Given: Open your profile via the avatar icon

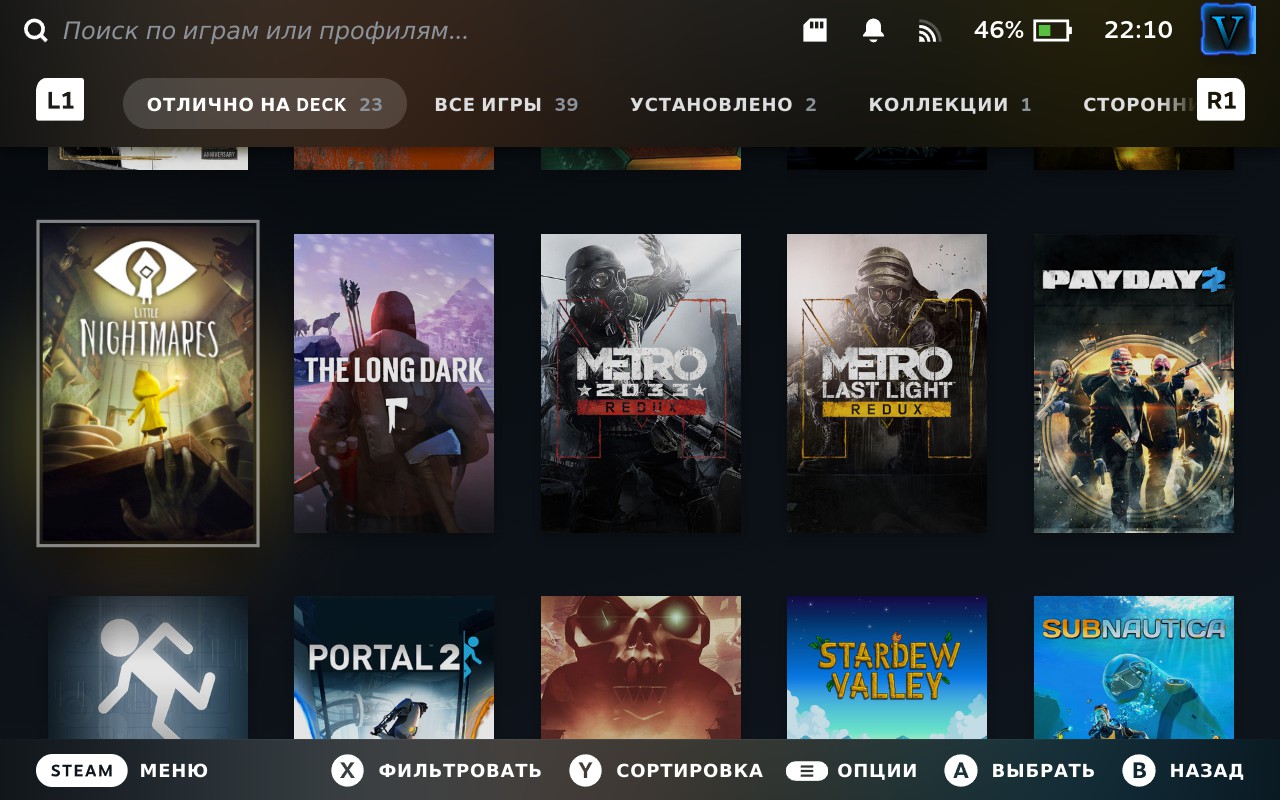Looking at the screenshot, I should 1228,30.
